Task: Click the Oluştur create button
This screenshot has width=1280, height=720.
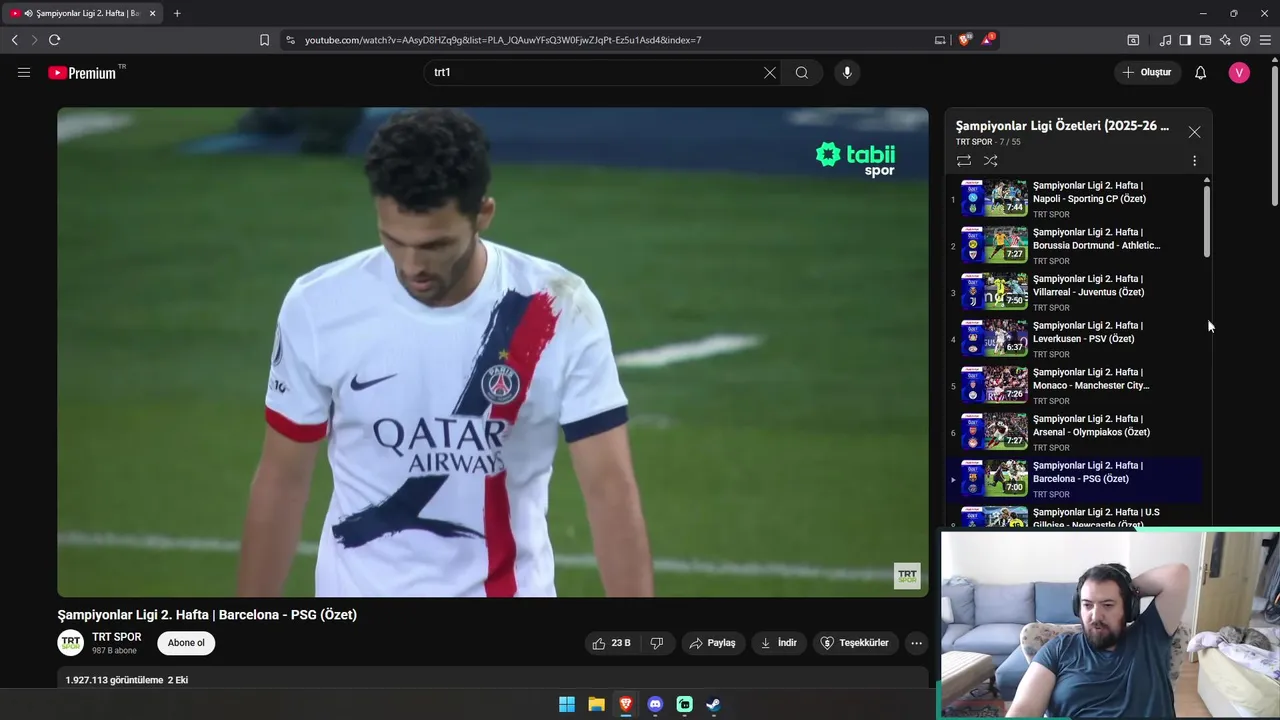Action: [1147, 72]
